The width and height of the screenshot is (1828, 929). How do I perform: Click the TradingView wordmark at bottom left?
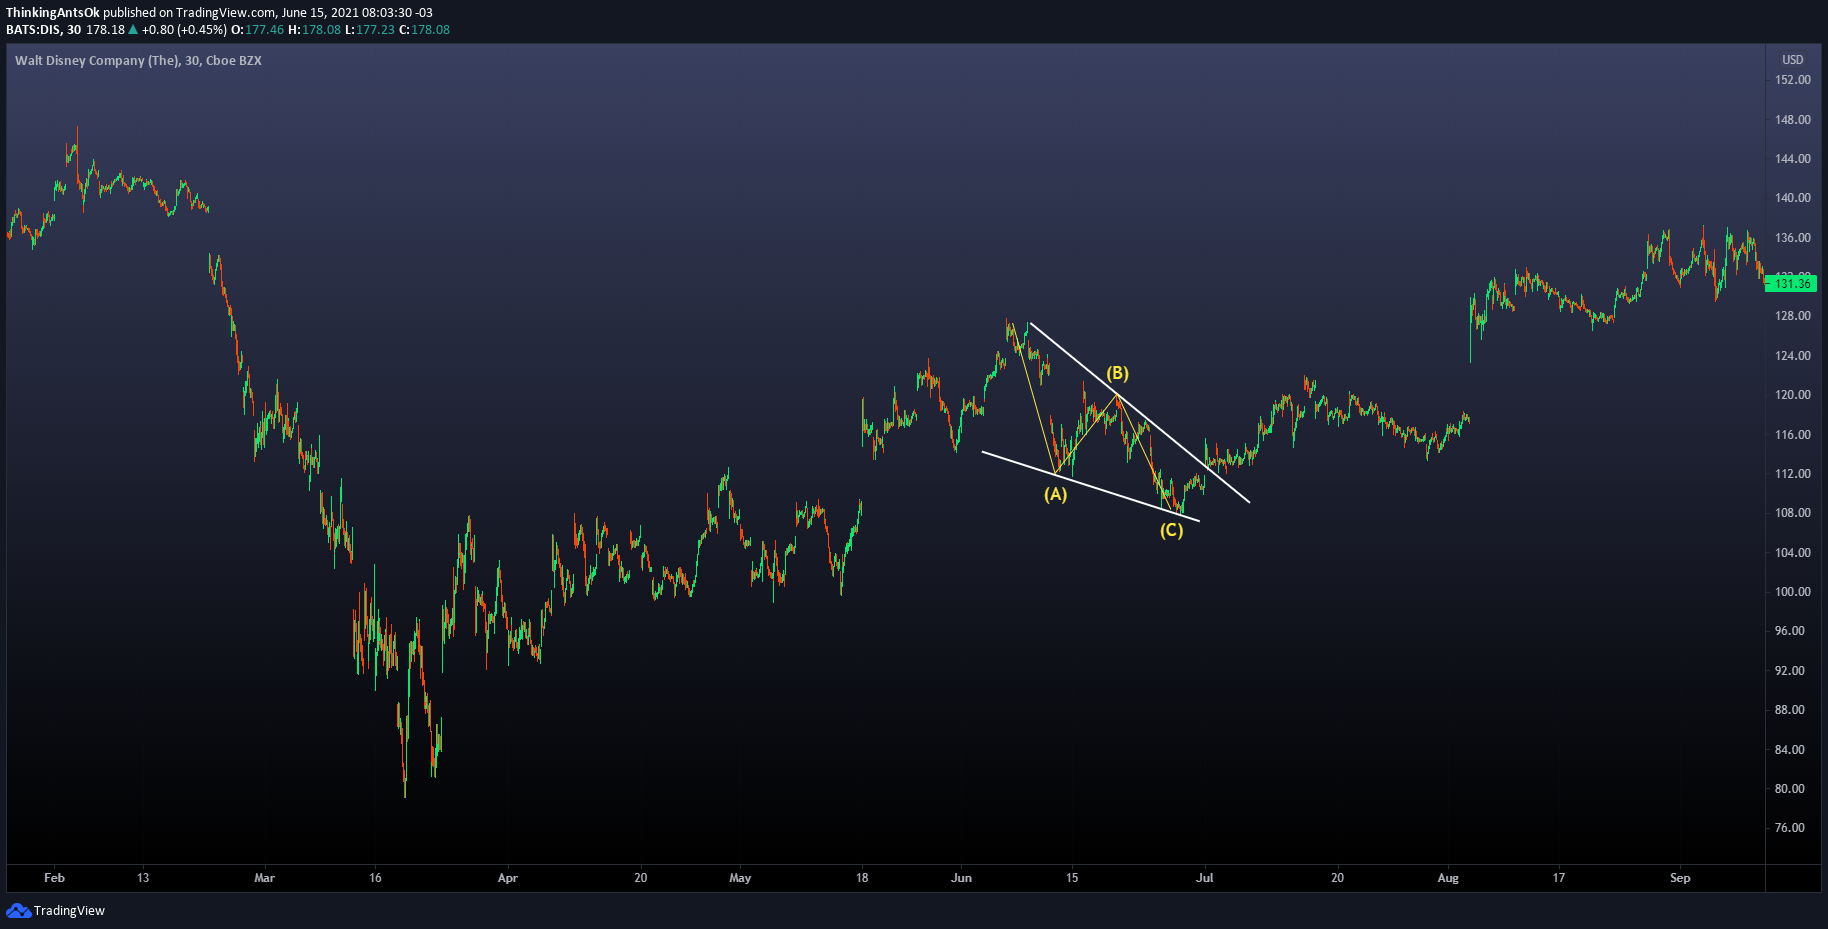[69, 911]
